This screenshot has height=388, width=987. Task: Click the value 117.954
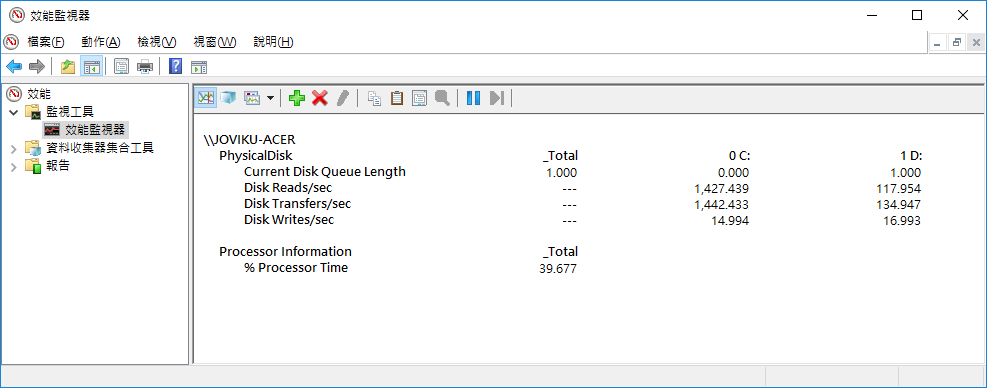point(899,188)
